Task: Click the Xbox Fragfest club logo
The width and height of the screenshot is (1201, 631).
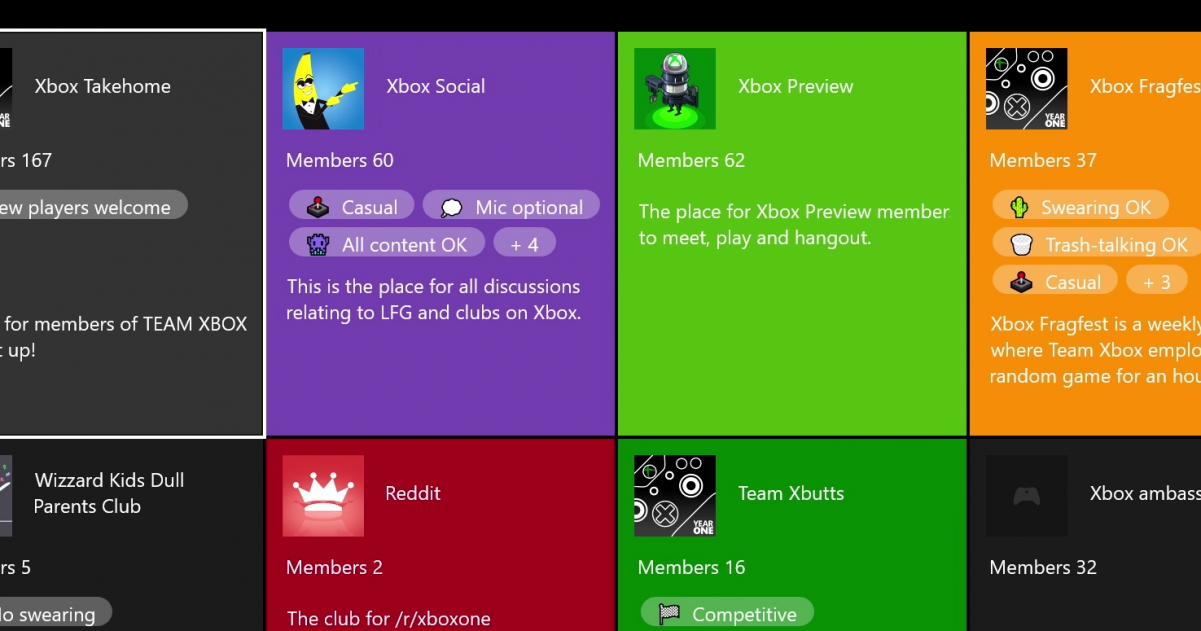Action: click(x=1026, y=89)
